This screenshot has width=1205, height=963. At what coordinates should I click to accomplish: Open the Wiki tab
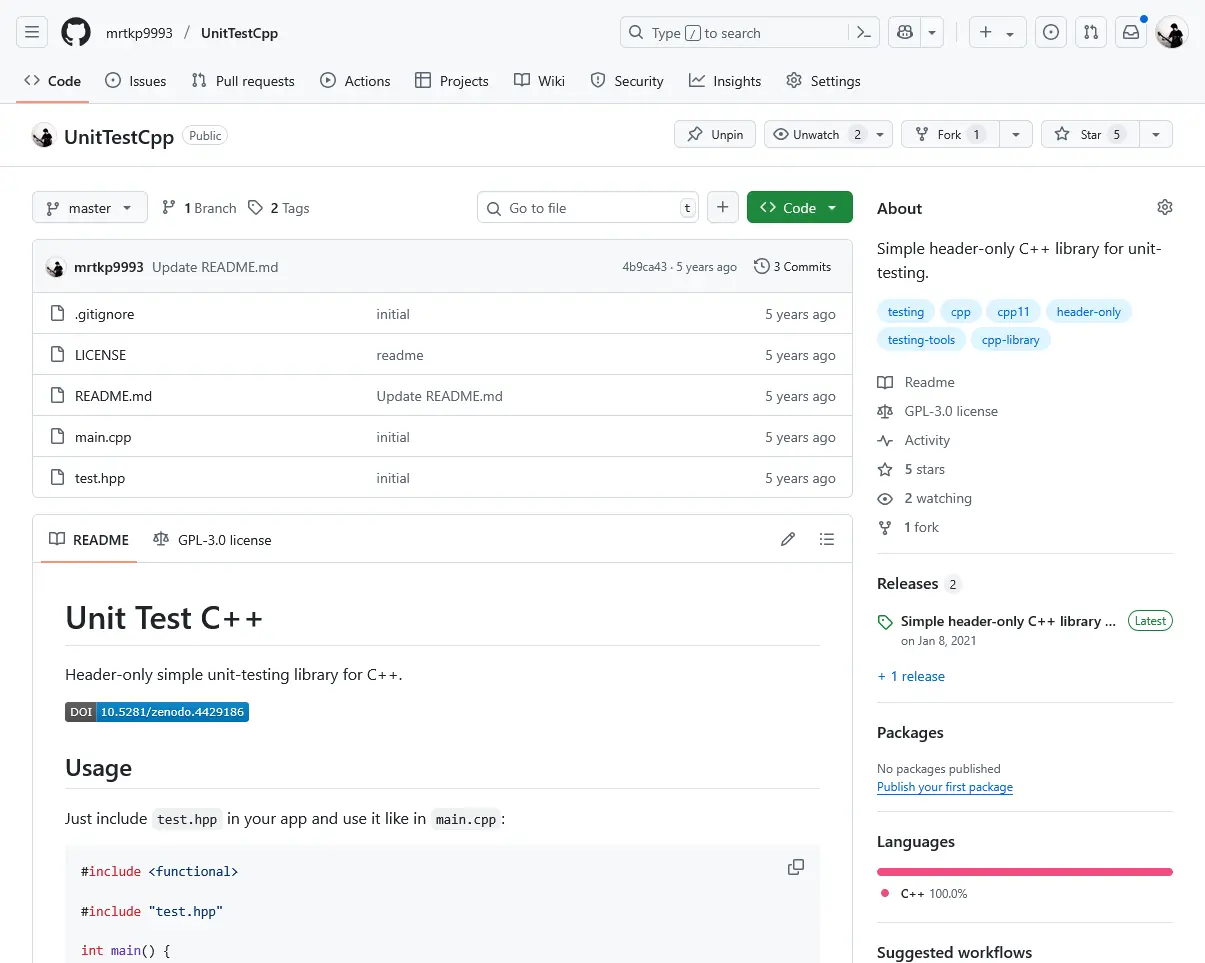pos(539,81)
